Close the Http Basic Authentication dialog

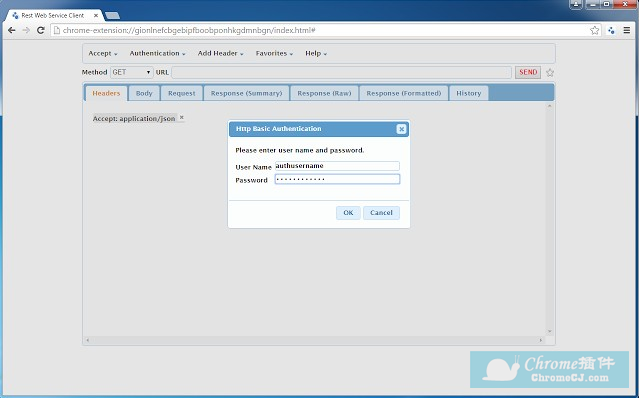coord(401,129)
